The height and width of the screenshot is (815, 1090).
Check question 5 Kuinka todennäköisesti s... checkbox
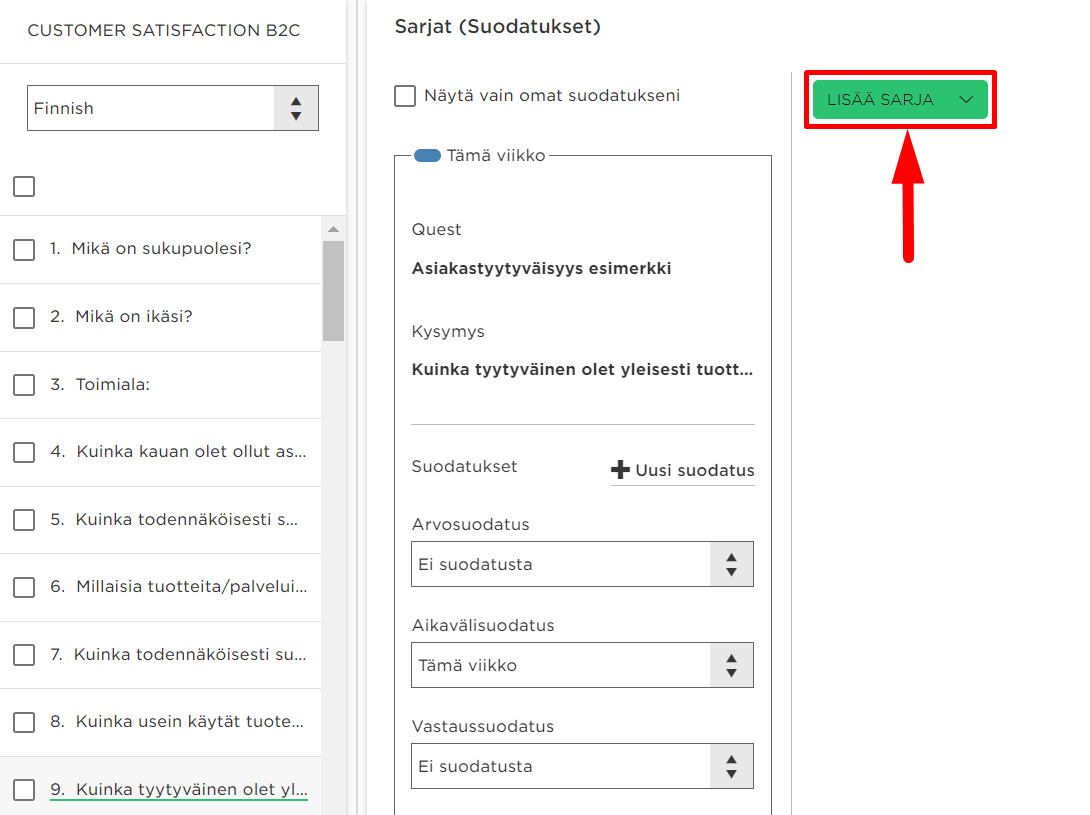24,519
